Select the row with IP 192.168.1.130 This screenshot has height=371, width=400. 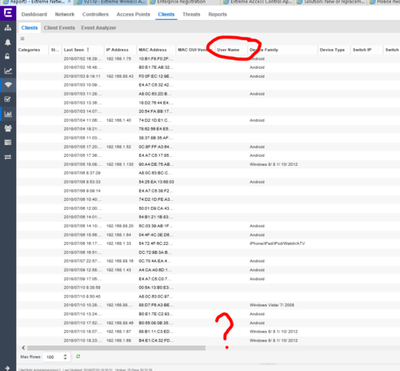pos(208,164)
